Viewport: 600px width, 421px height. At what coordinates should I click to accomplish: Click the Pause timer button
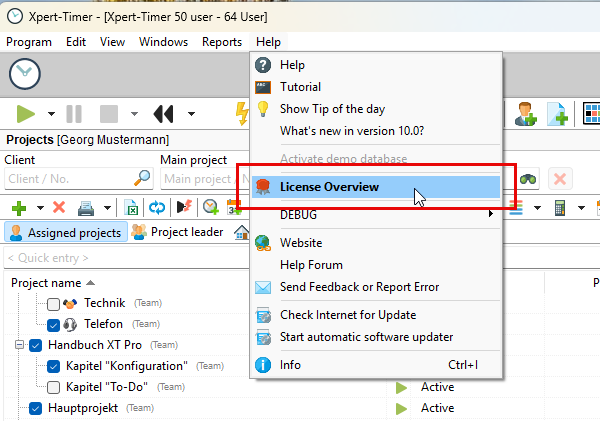pyautogui.click(x=74, y=114)
